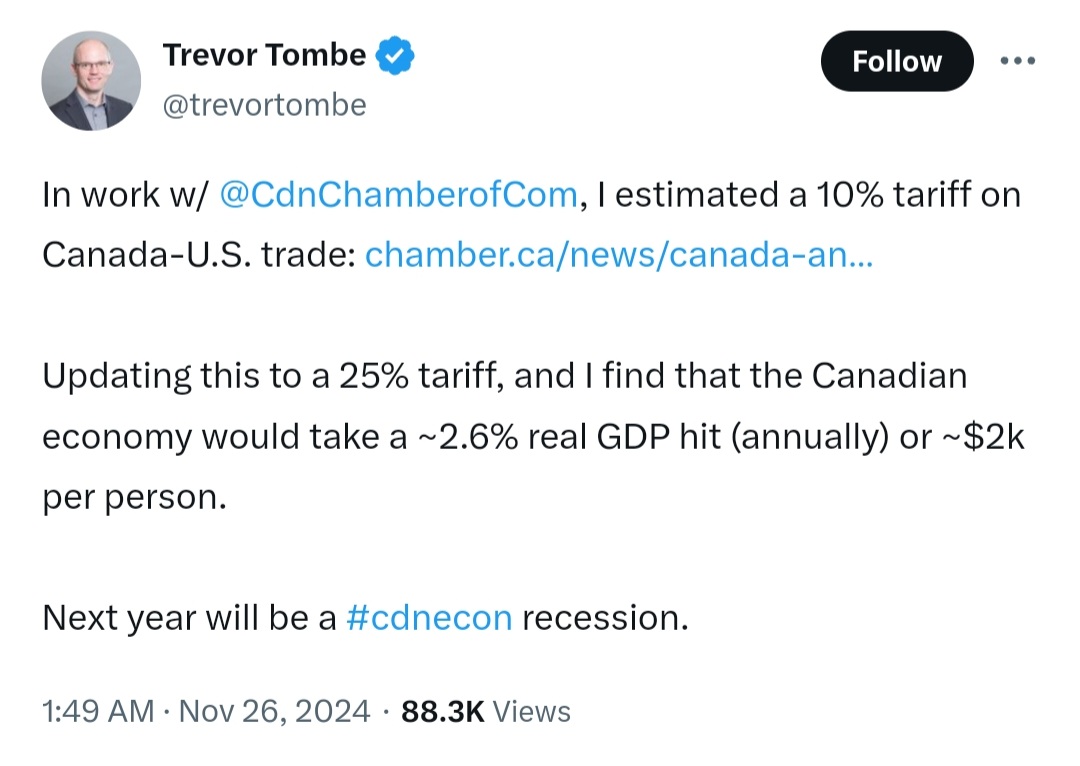Click the Nov 26, 2024 date
The height and width of the screenshot is (766, 1080).
274,712
